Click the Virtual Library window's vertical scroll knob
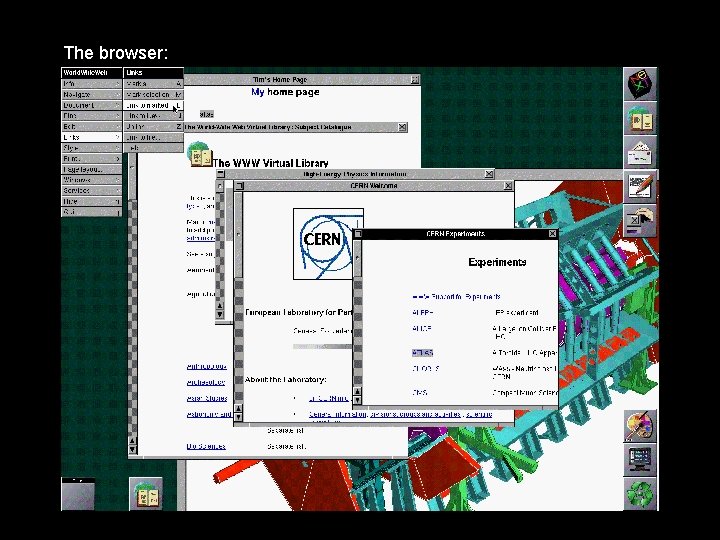Screen dimensions: 720x540 coord(132,177)
